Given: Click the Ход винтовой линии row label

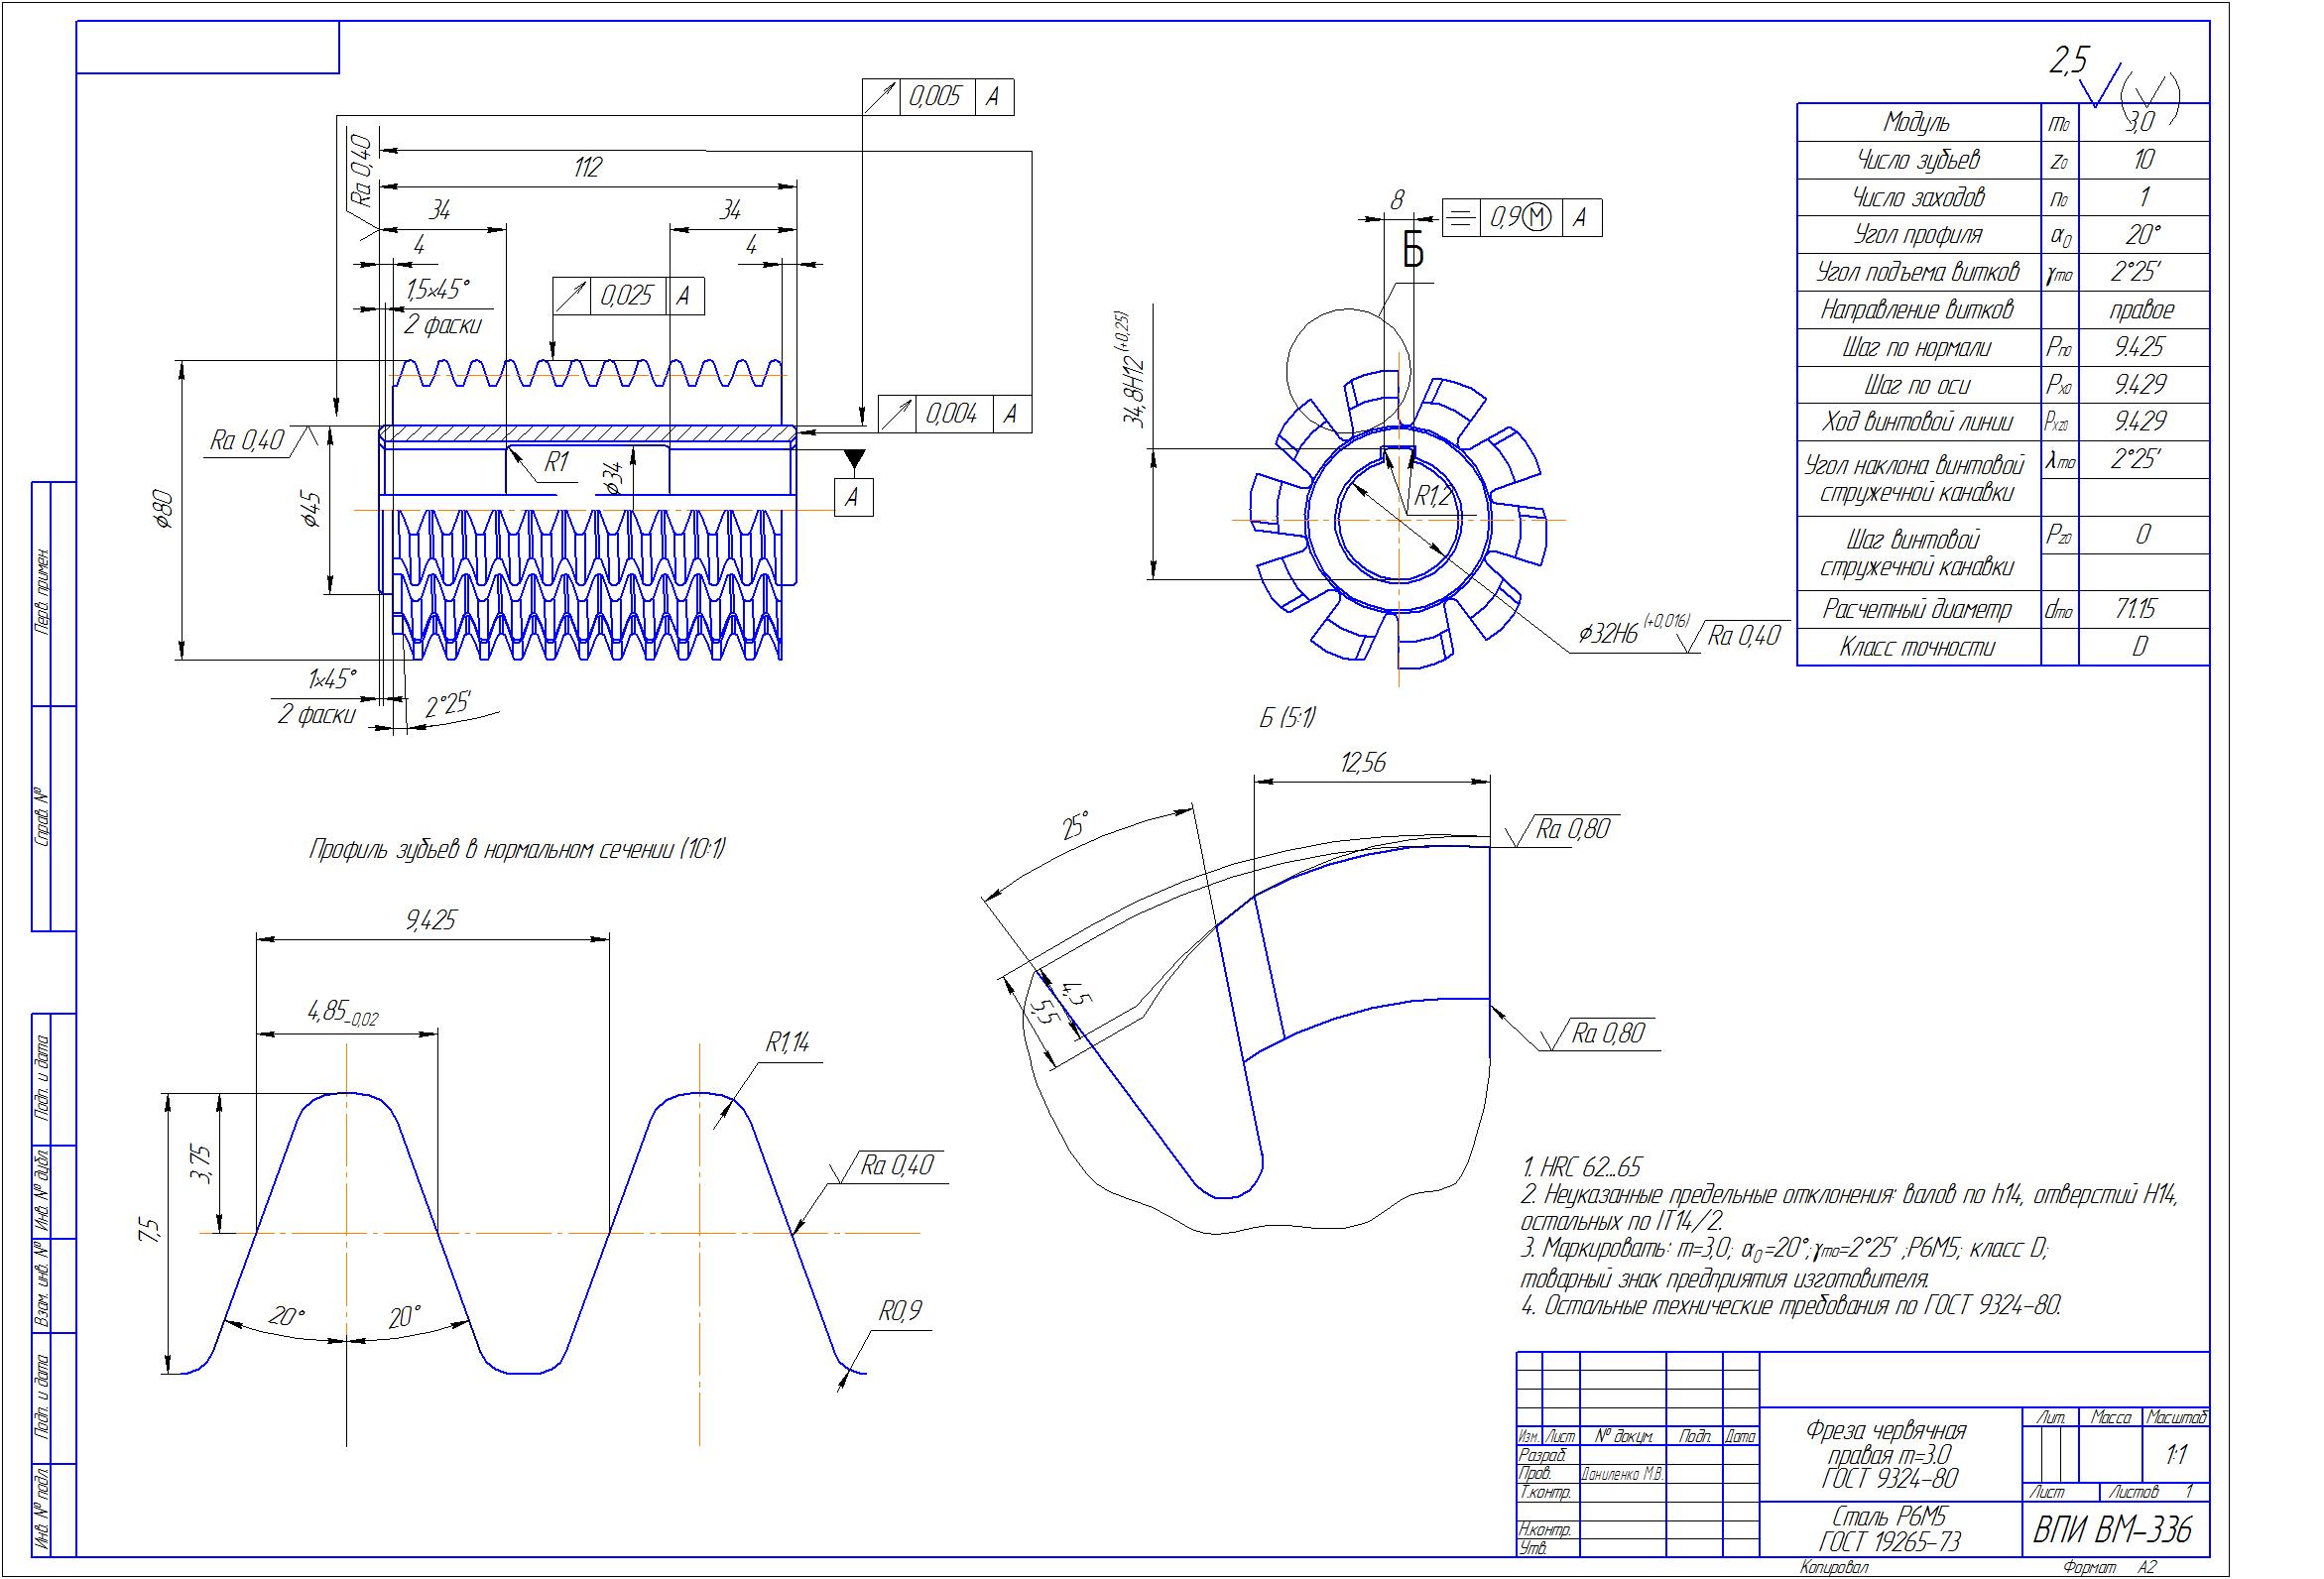Looking at the screenshot, I should pos(1916,422).
